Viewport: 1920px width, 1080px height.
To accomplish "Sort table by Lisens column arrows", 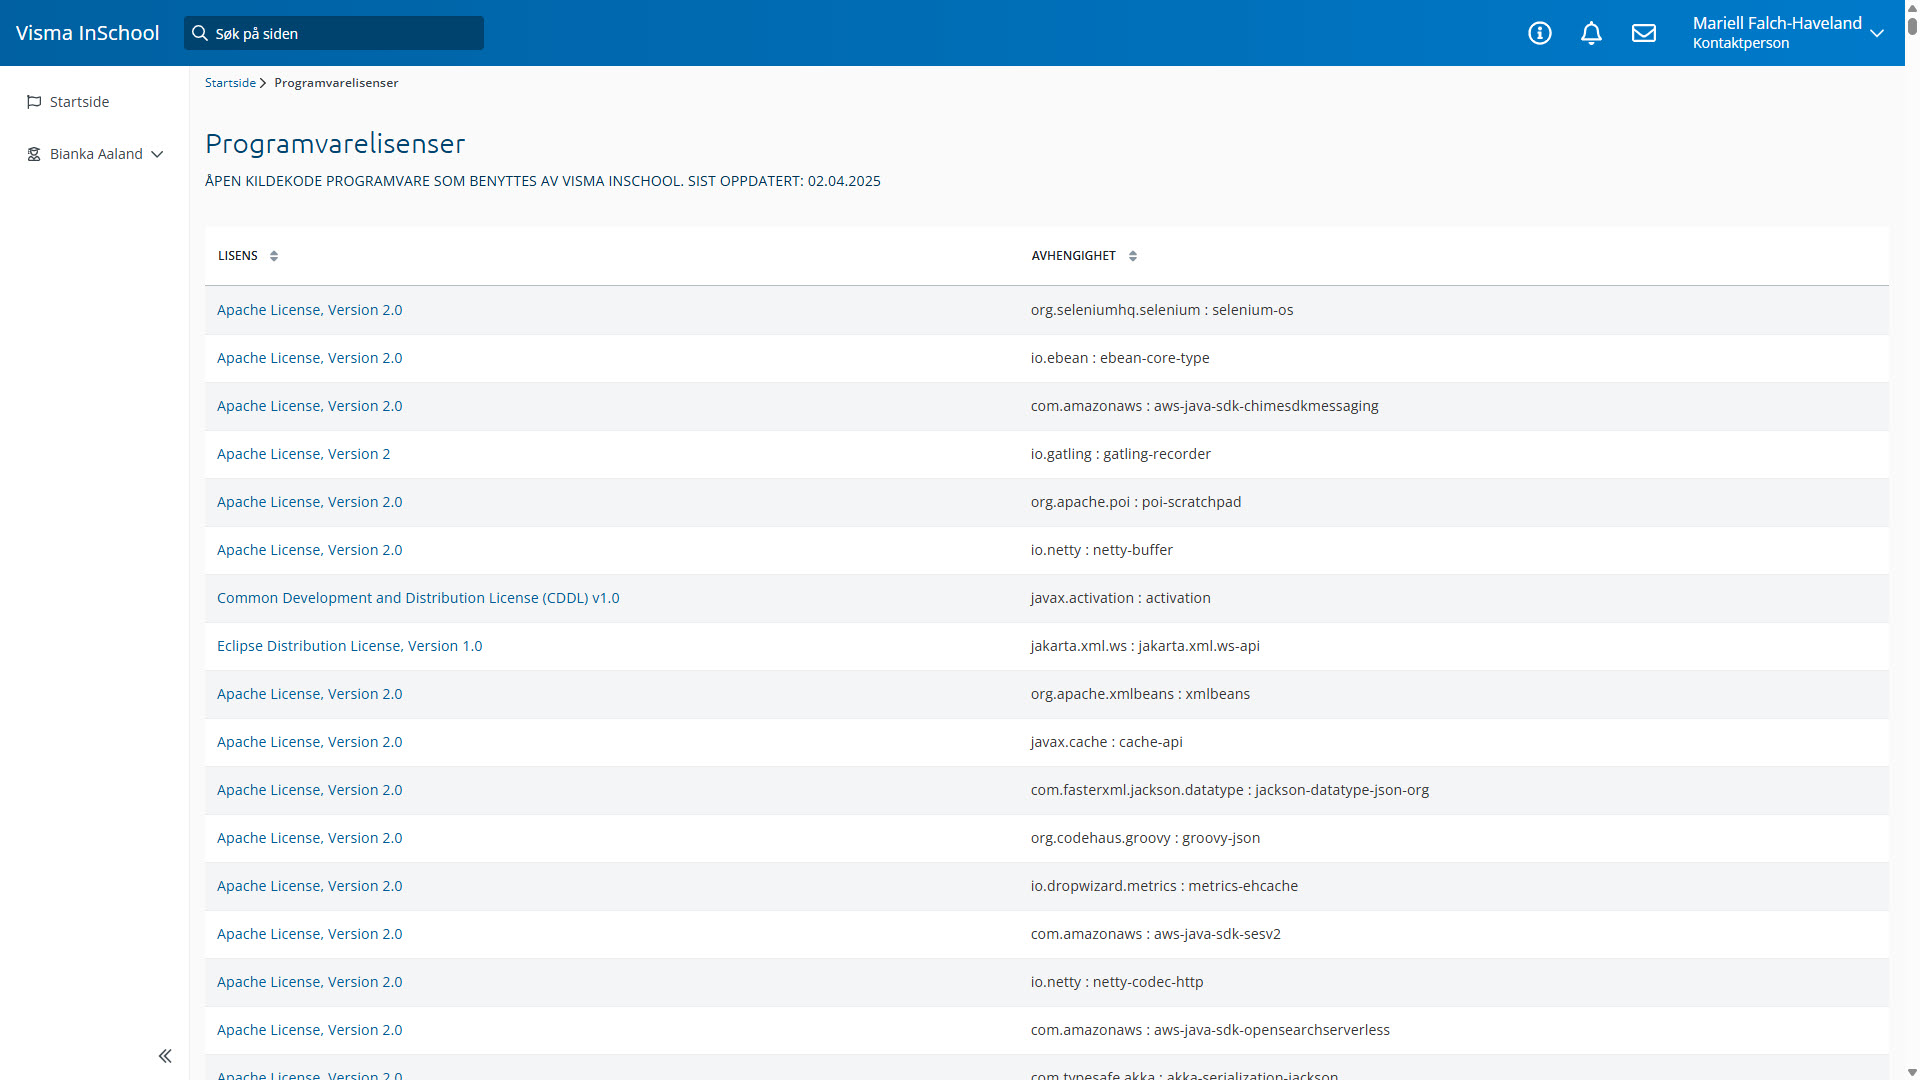I will coord(274,256).
